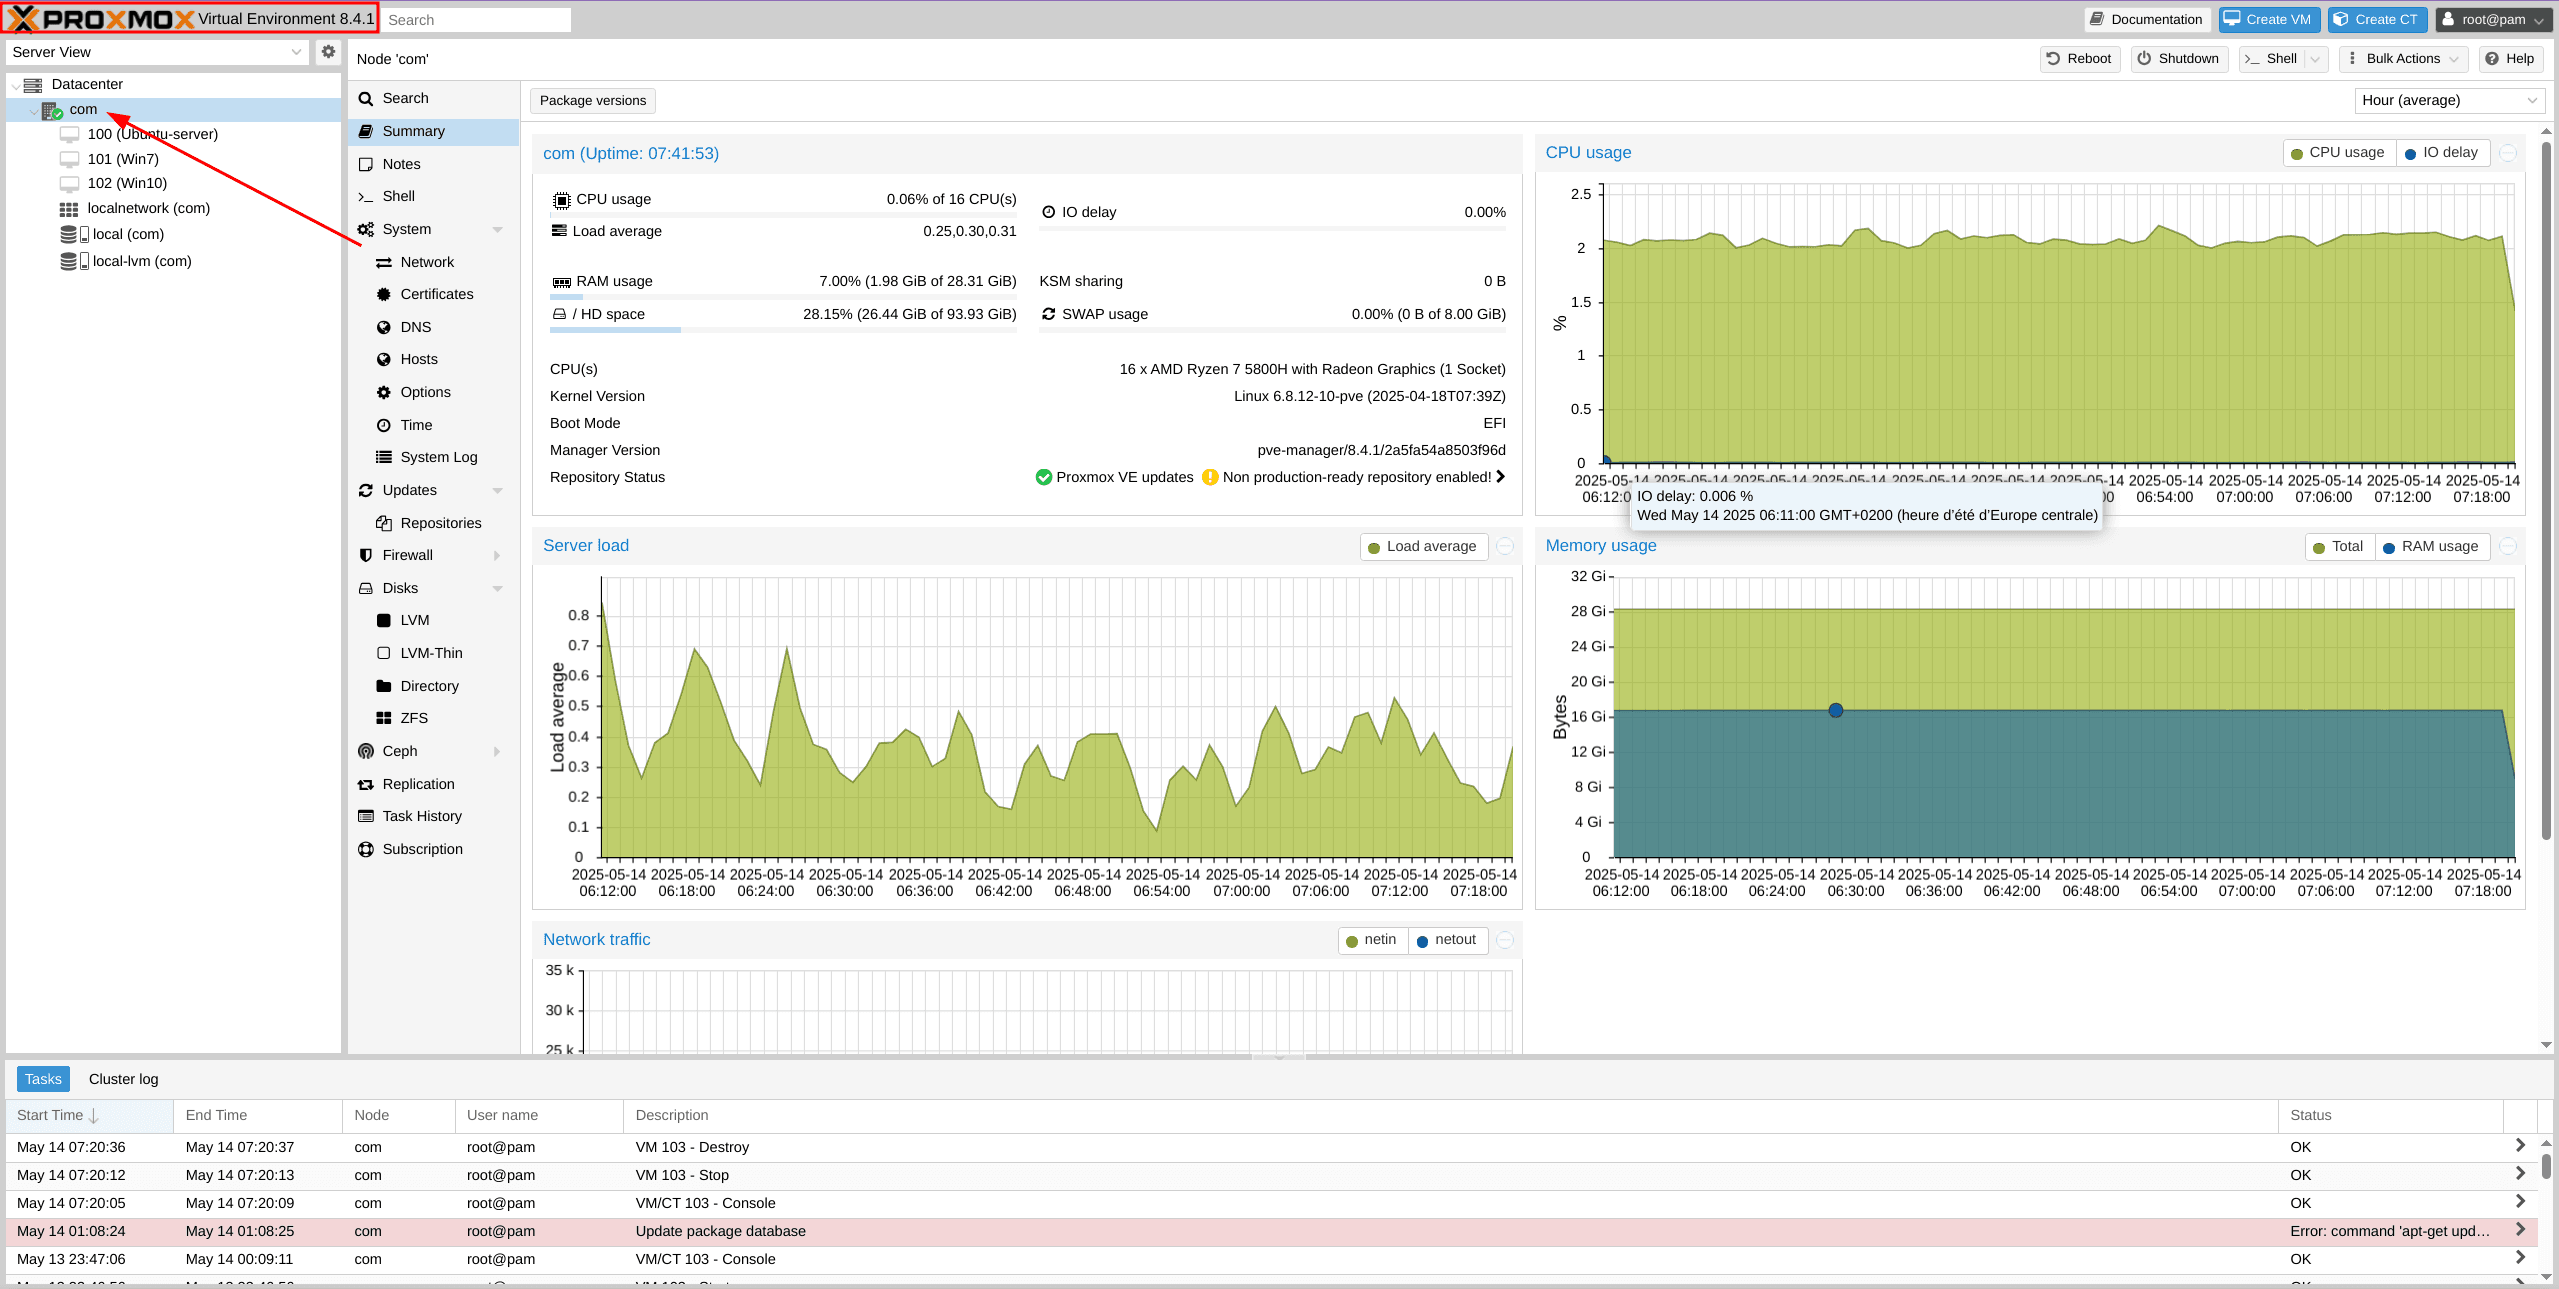The height and width of the screenshot is (1289, 2559).
Task: Click the summary panel vertical scrollbar
Action: pos(2546,490)
